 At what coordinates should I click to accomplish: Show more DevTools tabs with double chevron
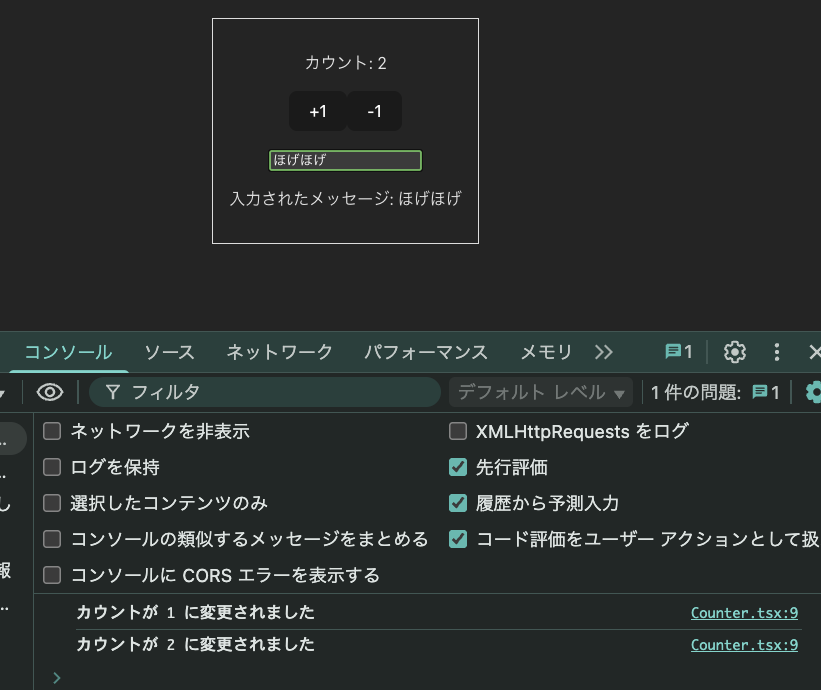click(603, 352)
